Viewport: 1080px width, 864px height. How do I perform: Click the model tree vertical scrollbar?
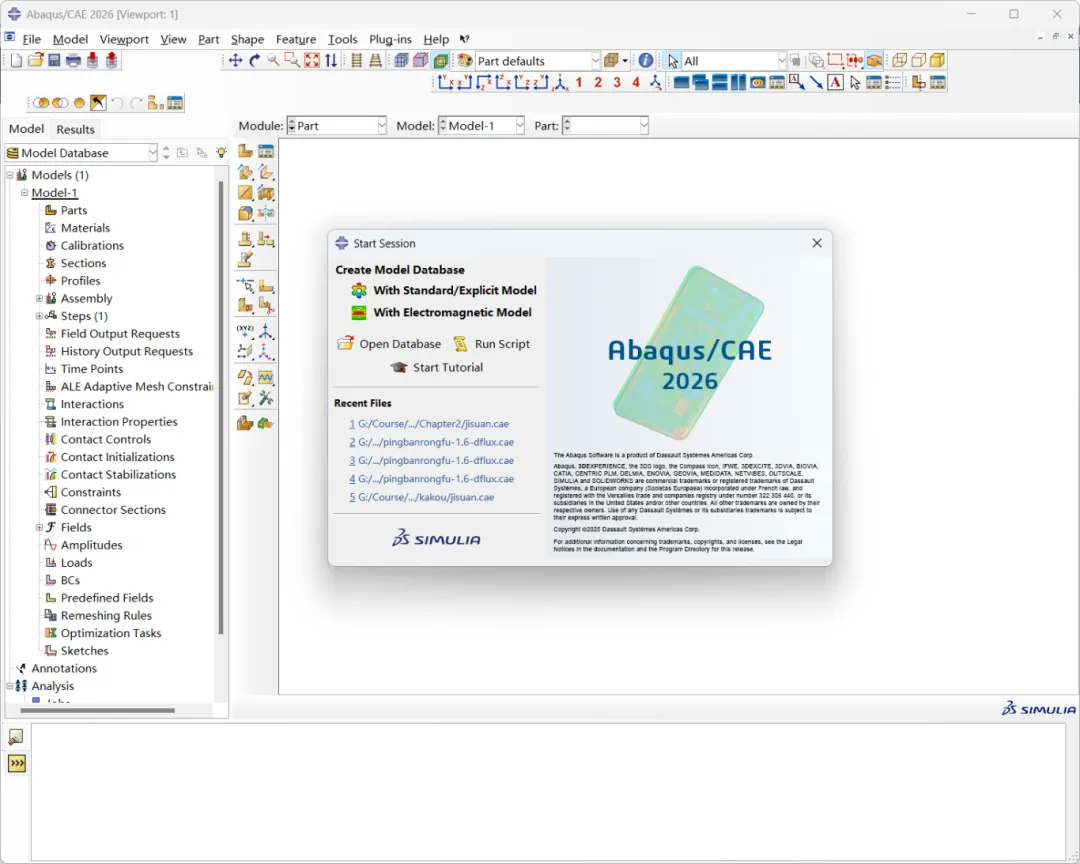(x=221, y=407)
